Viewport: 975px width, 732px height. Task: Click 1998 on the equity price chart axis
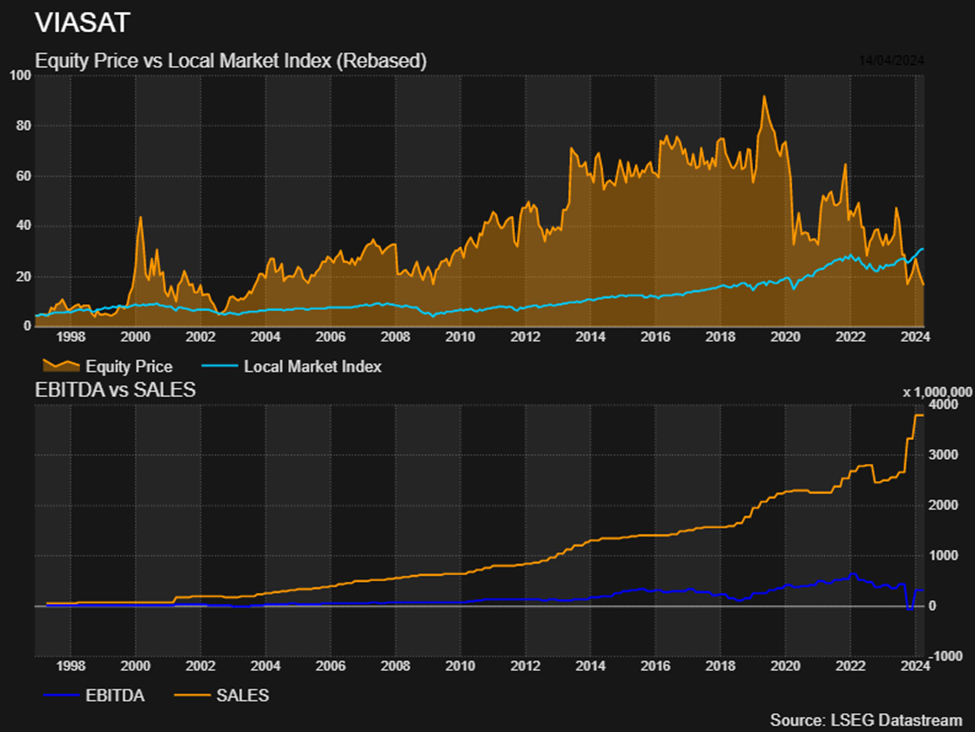[71, 337]
